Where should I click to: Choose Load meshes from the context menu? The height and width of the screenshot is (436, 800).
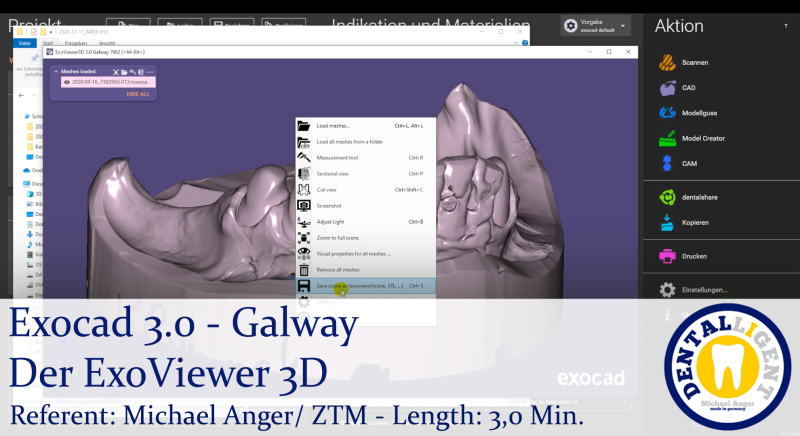pos(366,125)
